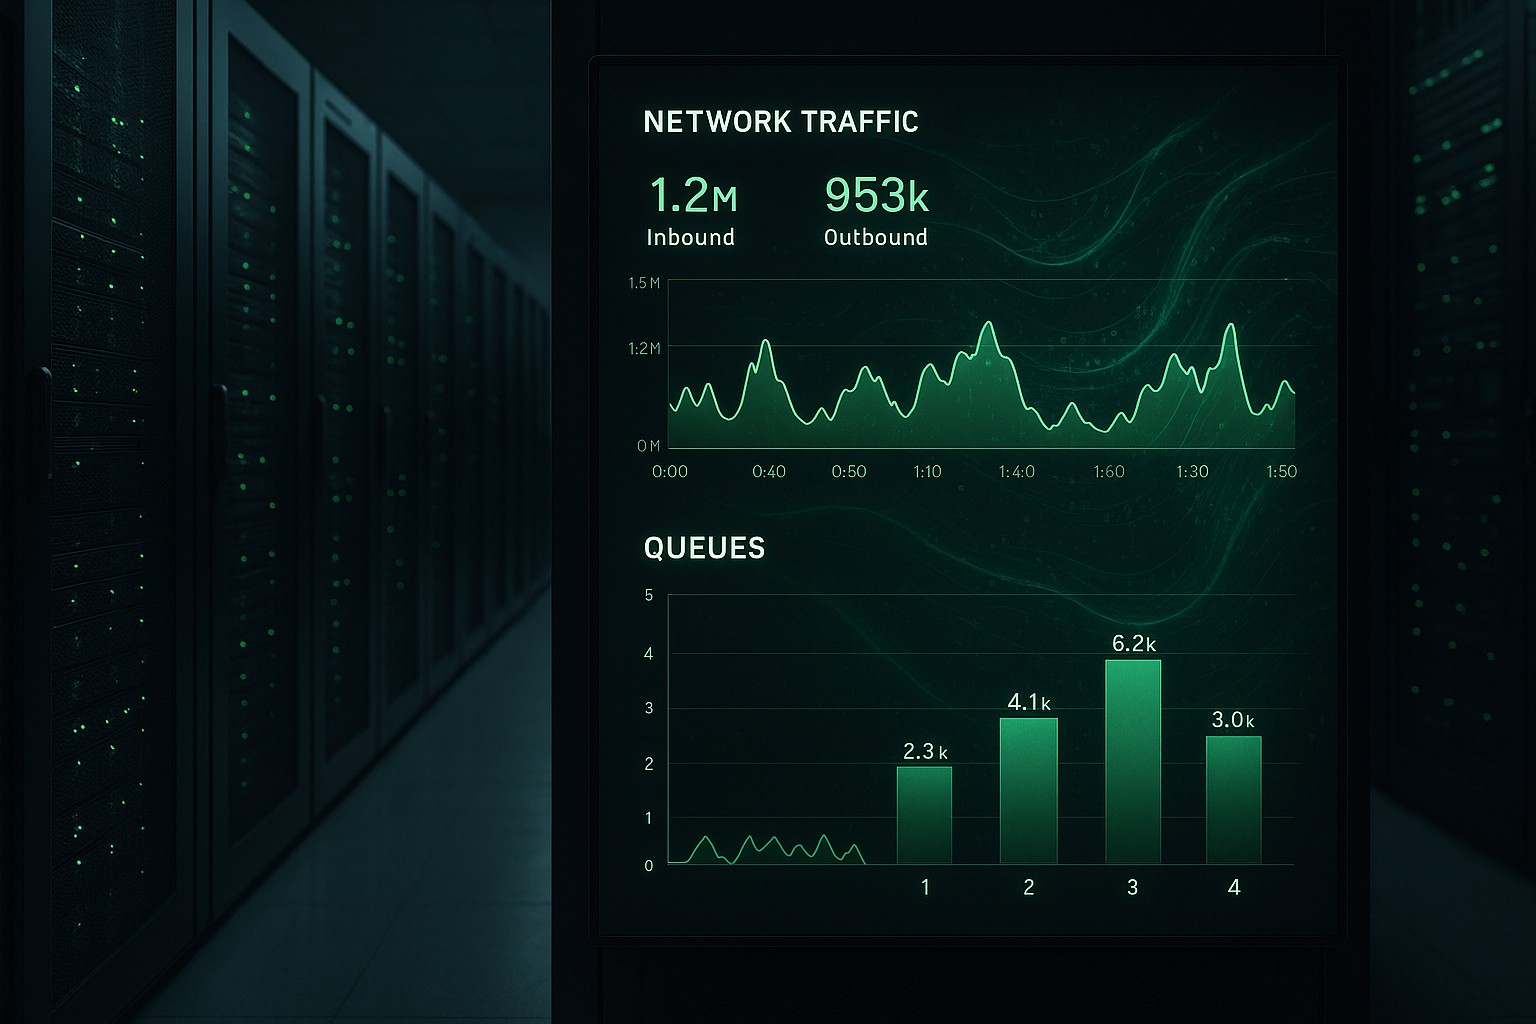Viewport: 1536px width, 1024px height.
Task: Select the queue 4 bar
Action: pyautogui.click(x=1233, y=800)
